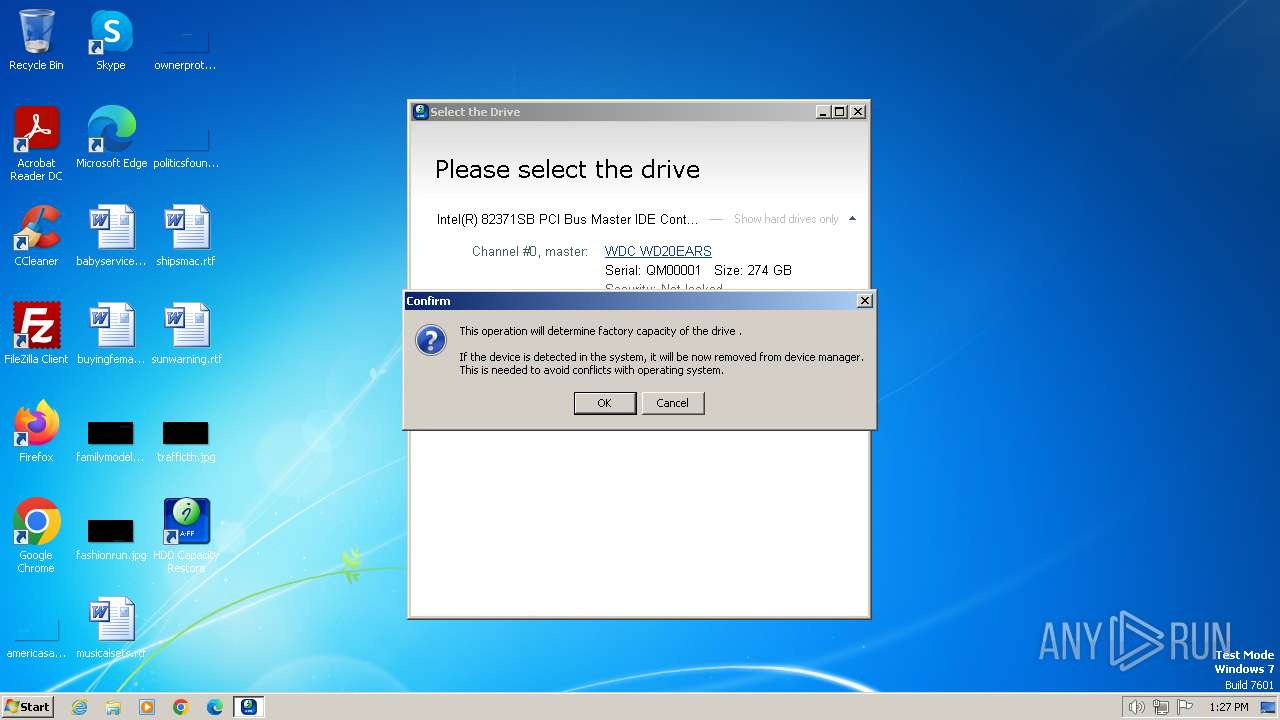Open Acrobat Reader DC shortcut
Viewport: 1280px width, 720px height.
point(36,144)
